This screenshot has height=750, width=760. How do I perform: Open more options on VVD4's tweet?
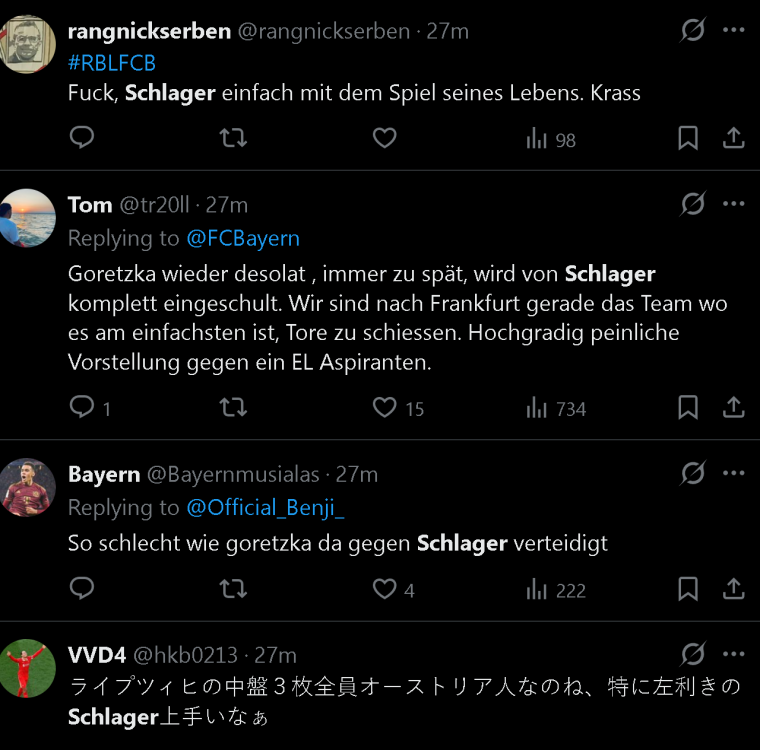point(734,654)
